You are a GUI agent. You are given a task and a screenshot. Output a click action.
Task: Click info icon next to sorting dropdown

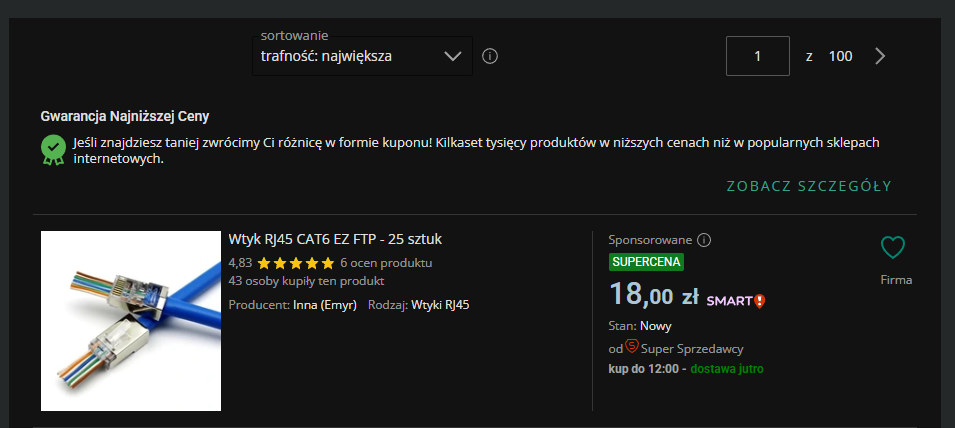click(x=490, y=56)
